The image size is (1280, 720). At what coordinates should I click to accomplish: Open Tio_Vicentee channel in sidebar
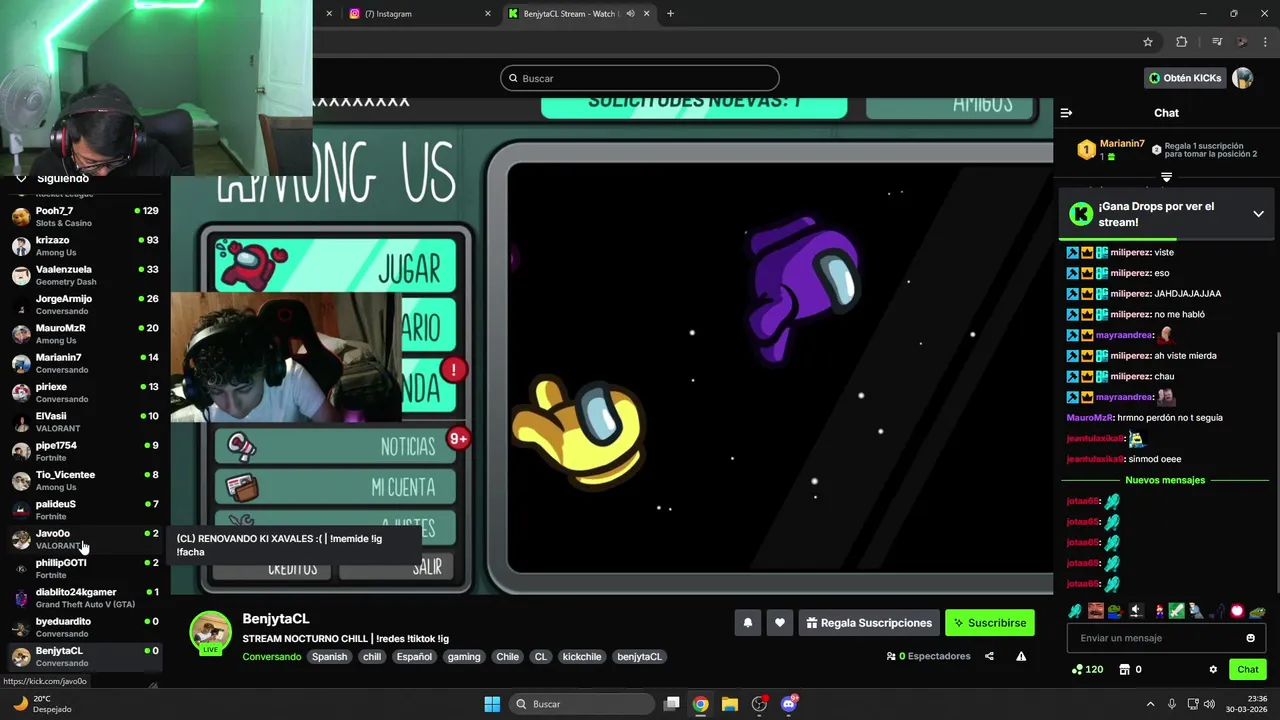click(x=85, y=480)
